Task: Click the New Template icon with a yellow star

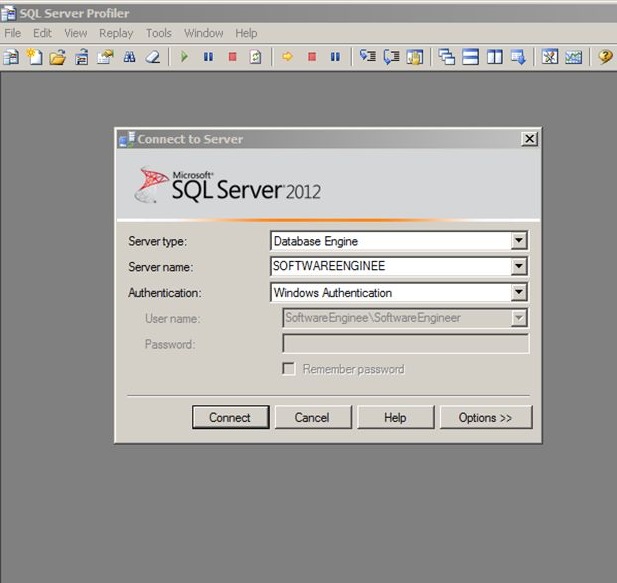Action: 34,57
